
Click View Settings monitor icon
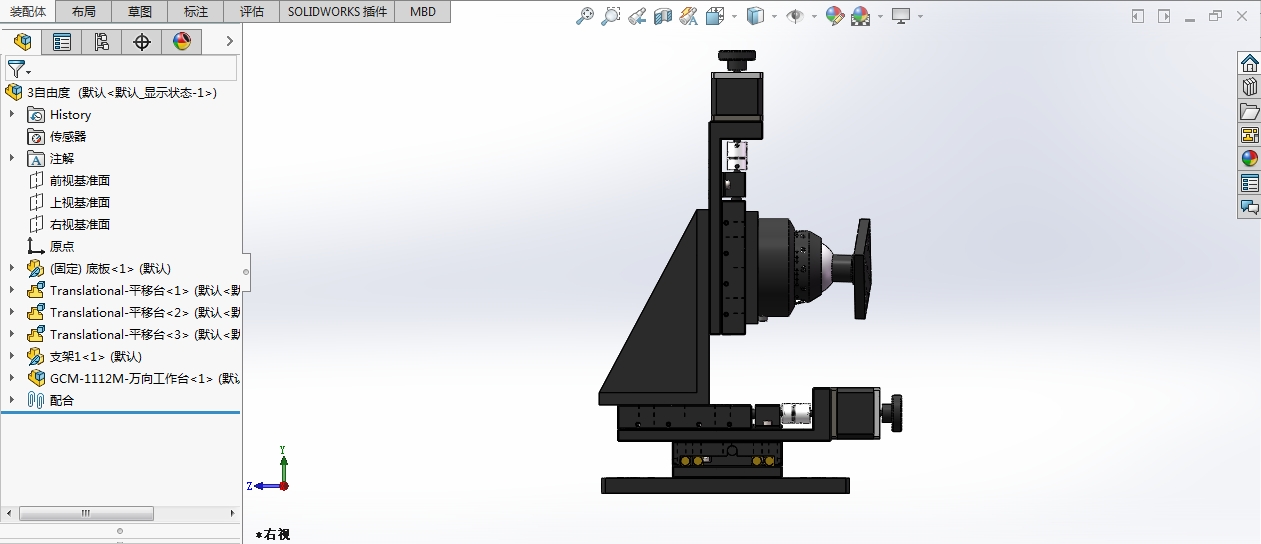(901, 16)
